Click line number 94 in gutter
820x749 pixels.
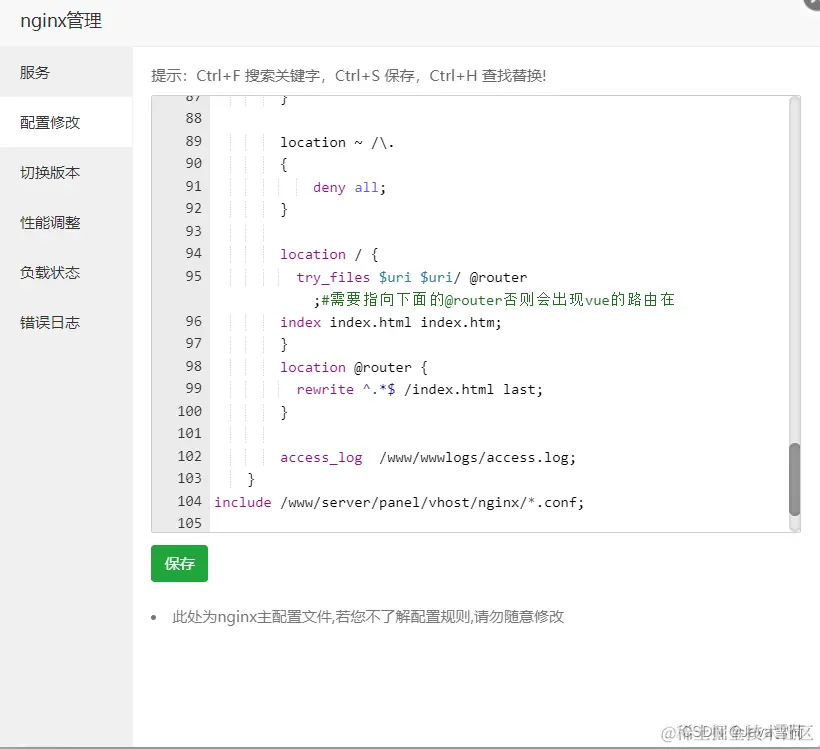(x=193, y=253)
